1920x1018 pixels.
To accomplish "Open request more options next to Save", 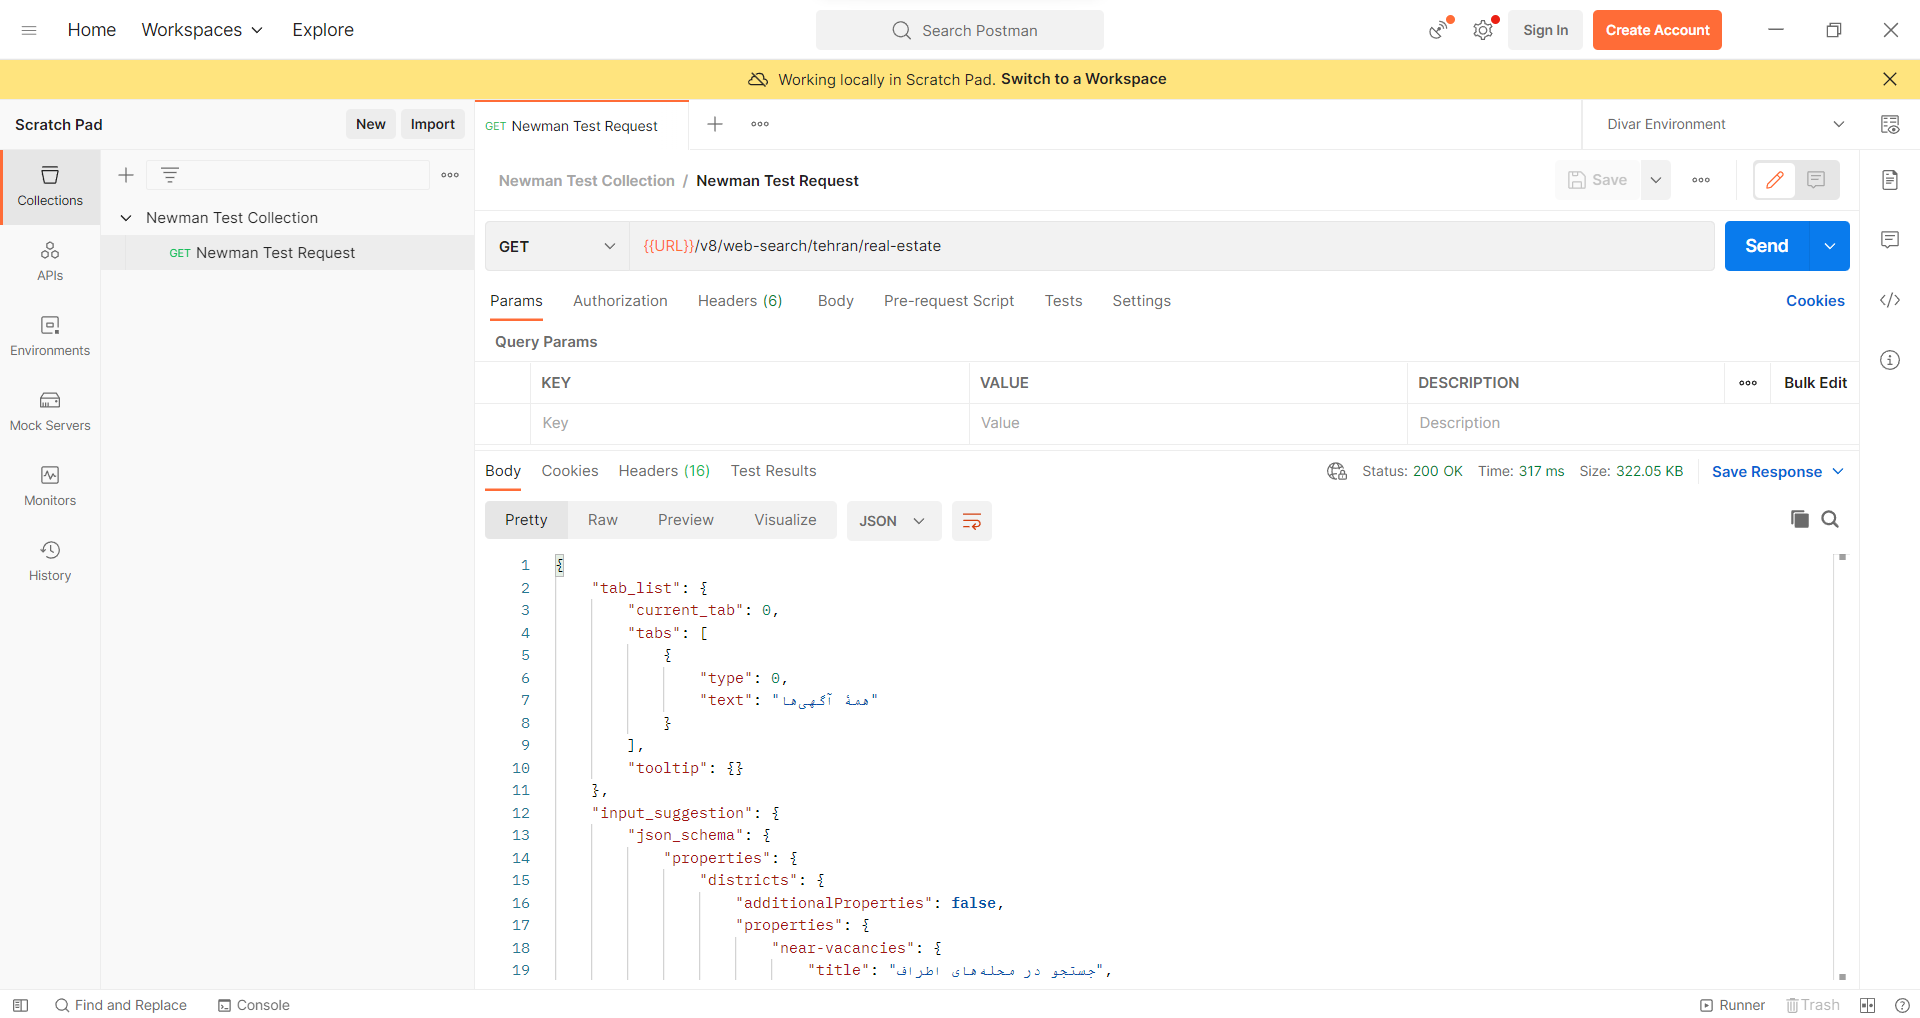I will pyautogui.click(x=1701, y=180).
